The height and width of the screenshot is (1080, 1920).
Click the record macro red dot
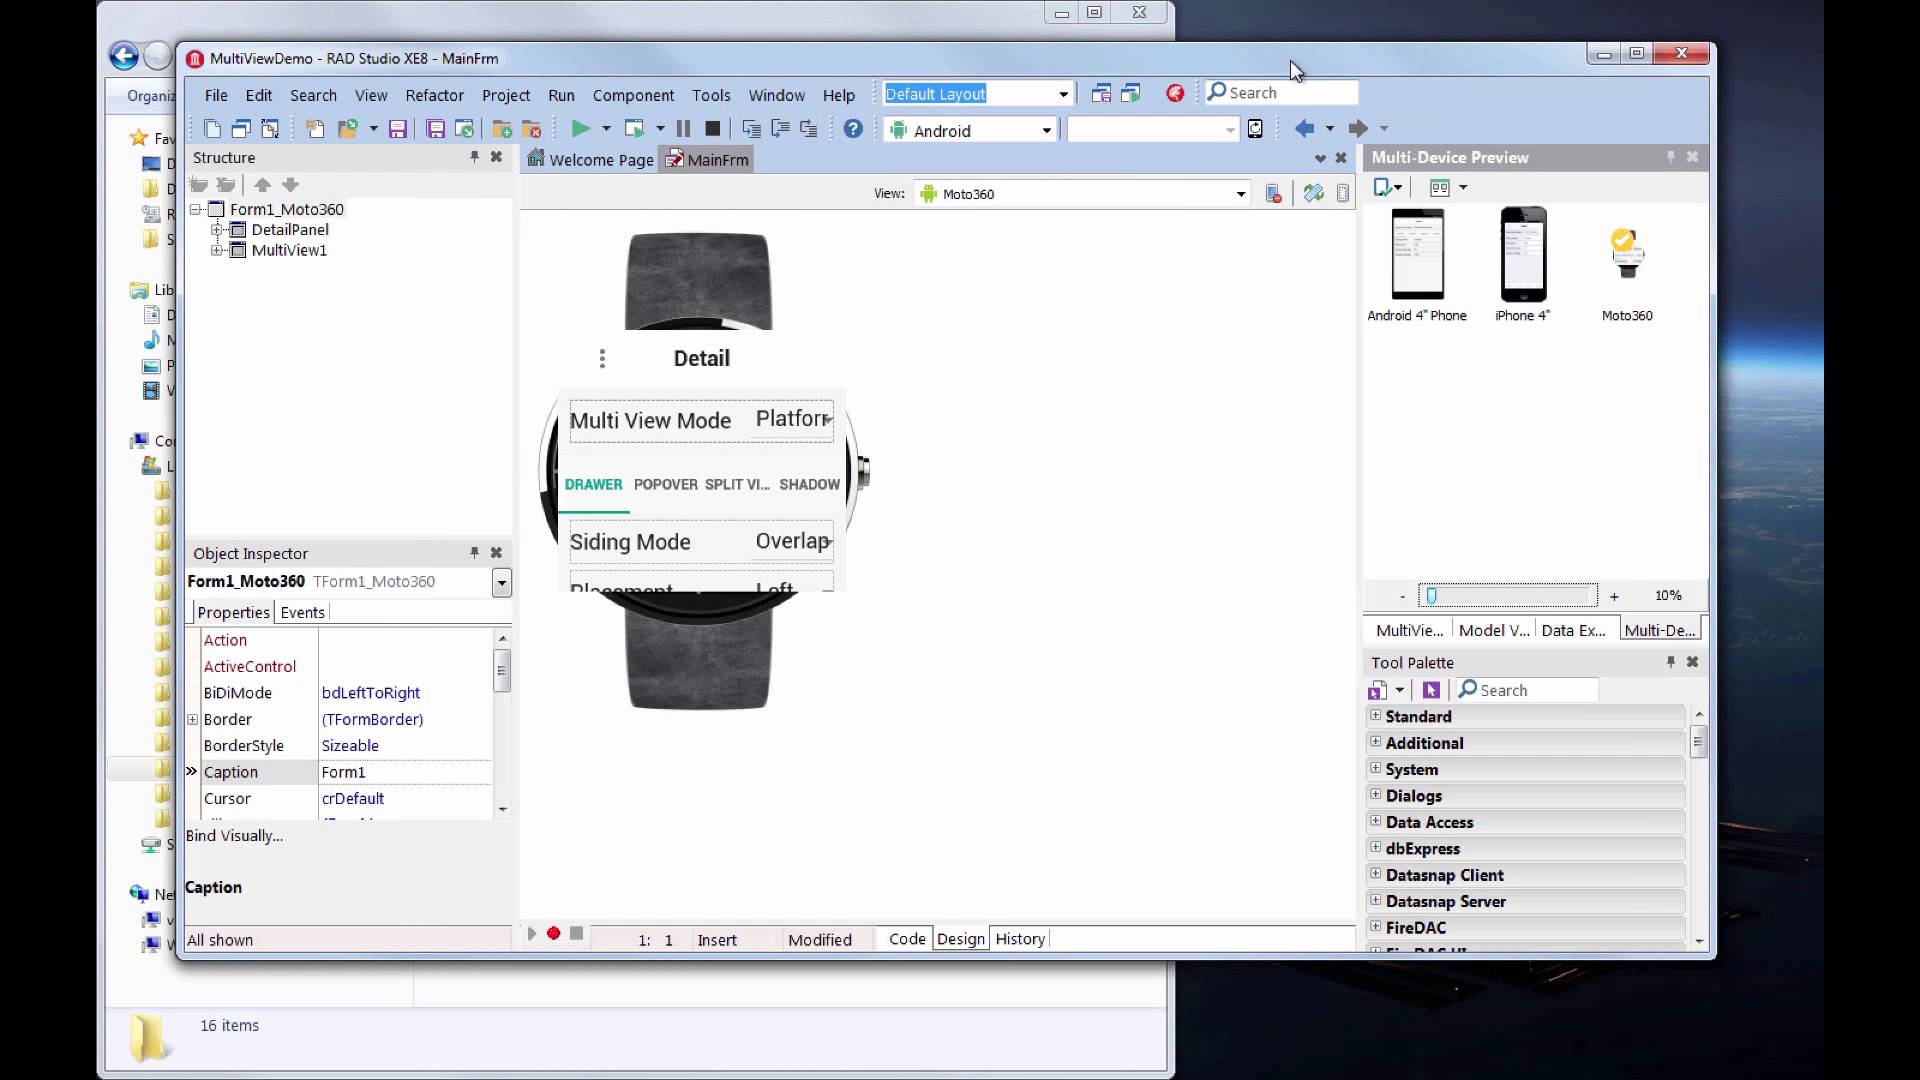pos(553,933)
